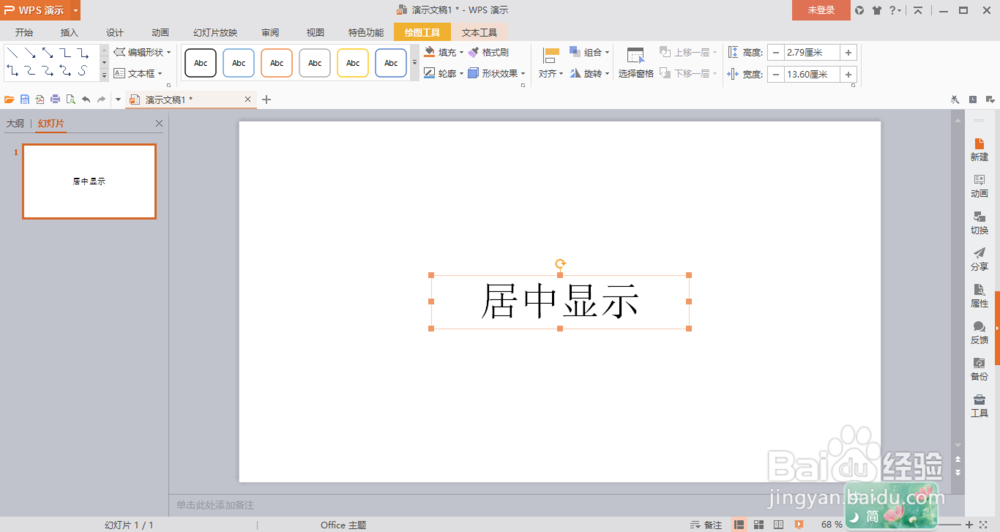Click the 未登录 login button
The width and height of the screenshot is (1000, 532).
[821, 10]
